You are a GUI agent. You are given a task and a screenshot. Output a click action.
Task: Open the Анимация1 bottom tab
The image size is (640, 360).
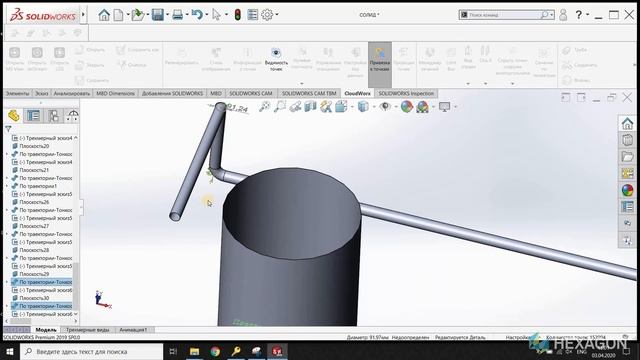(x=133, y=330)
